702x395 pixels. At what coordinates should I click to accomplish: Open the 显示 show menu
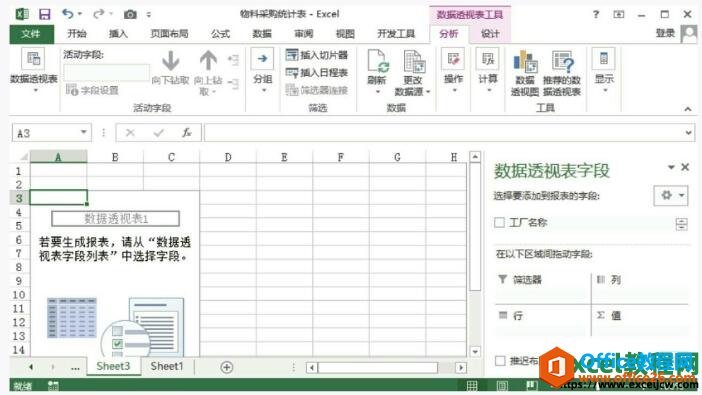click(604, 70)
